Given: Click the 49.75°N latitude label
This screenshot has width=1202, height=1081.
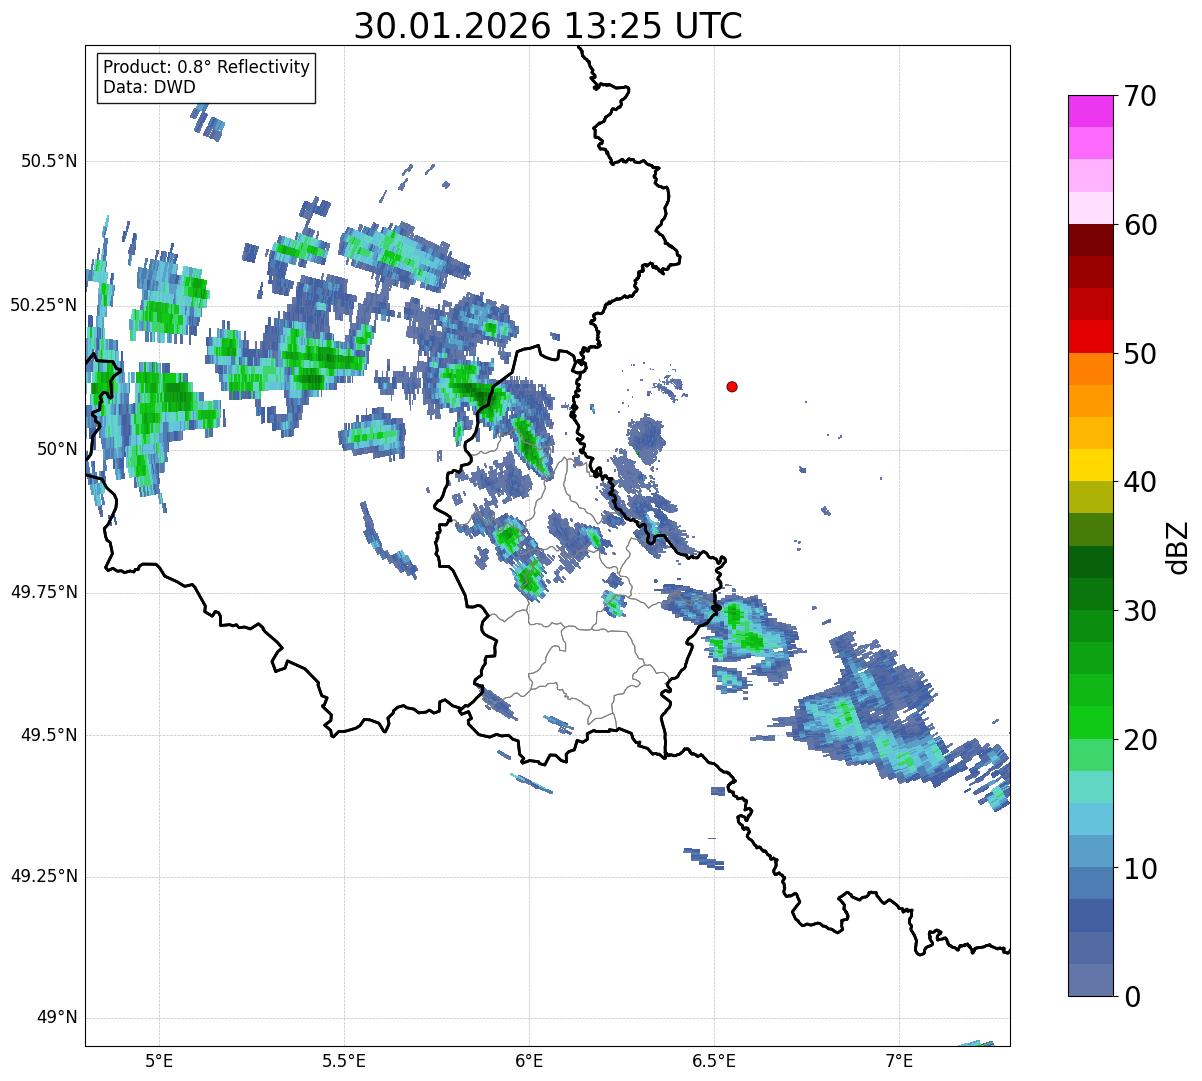Looking at the screenshot, I should point(44,592).
